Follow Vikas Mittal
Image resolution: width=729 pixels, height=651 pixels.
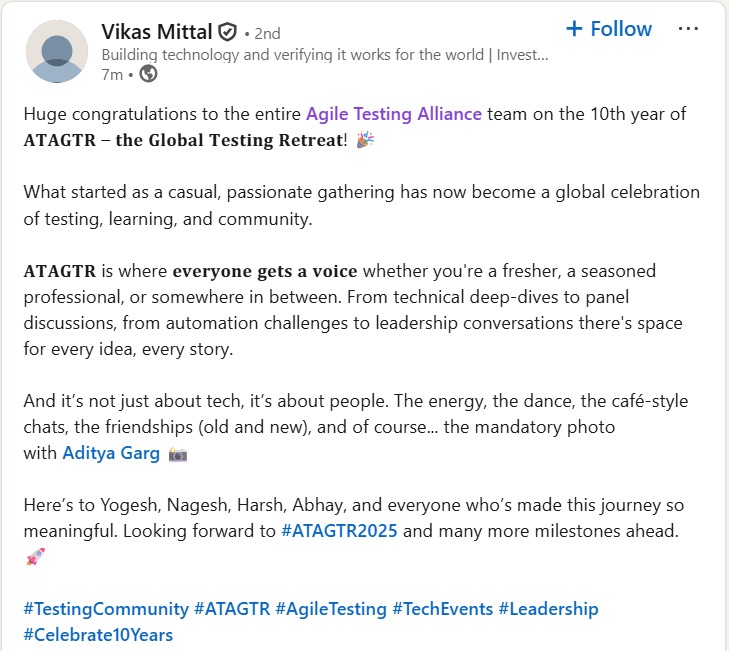pos(609,29)
